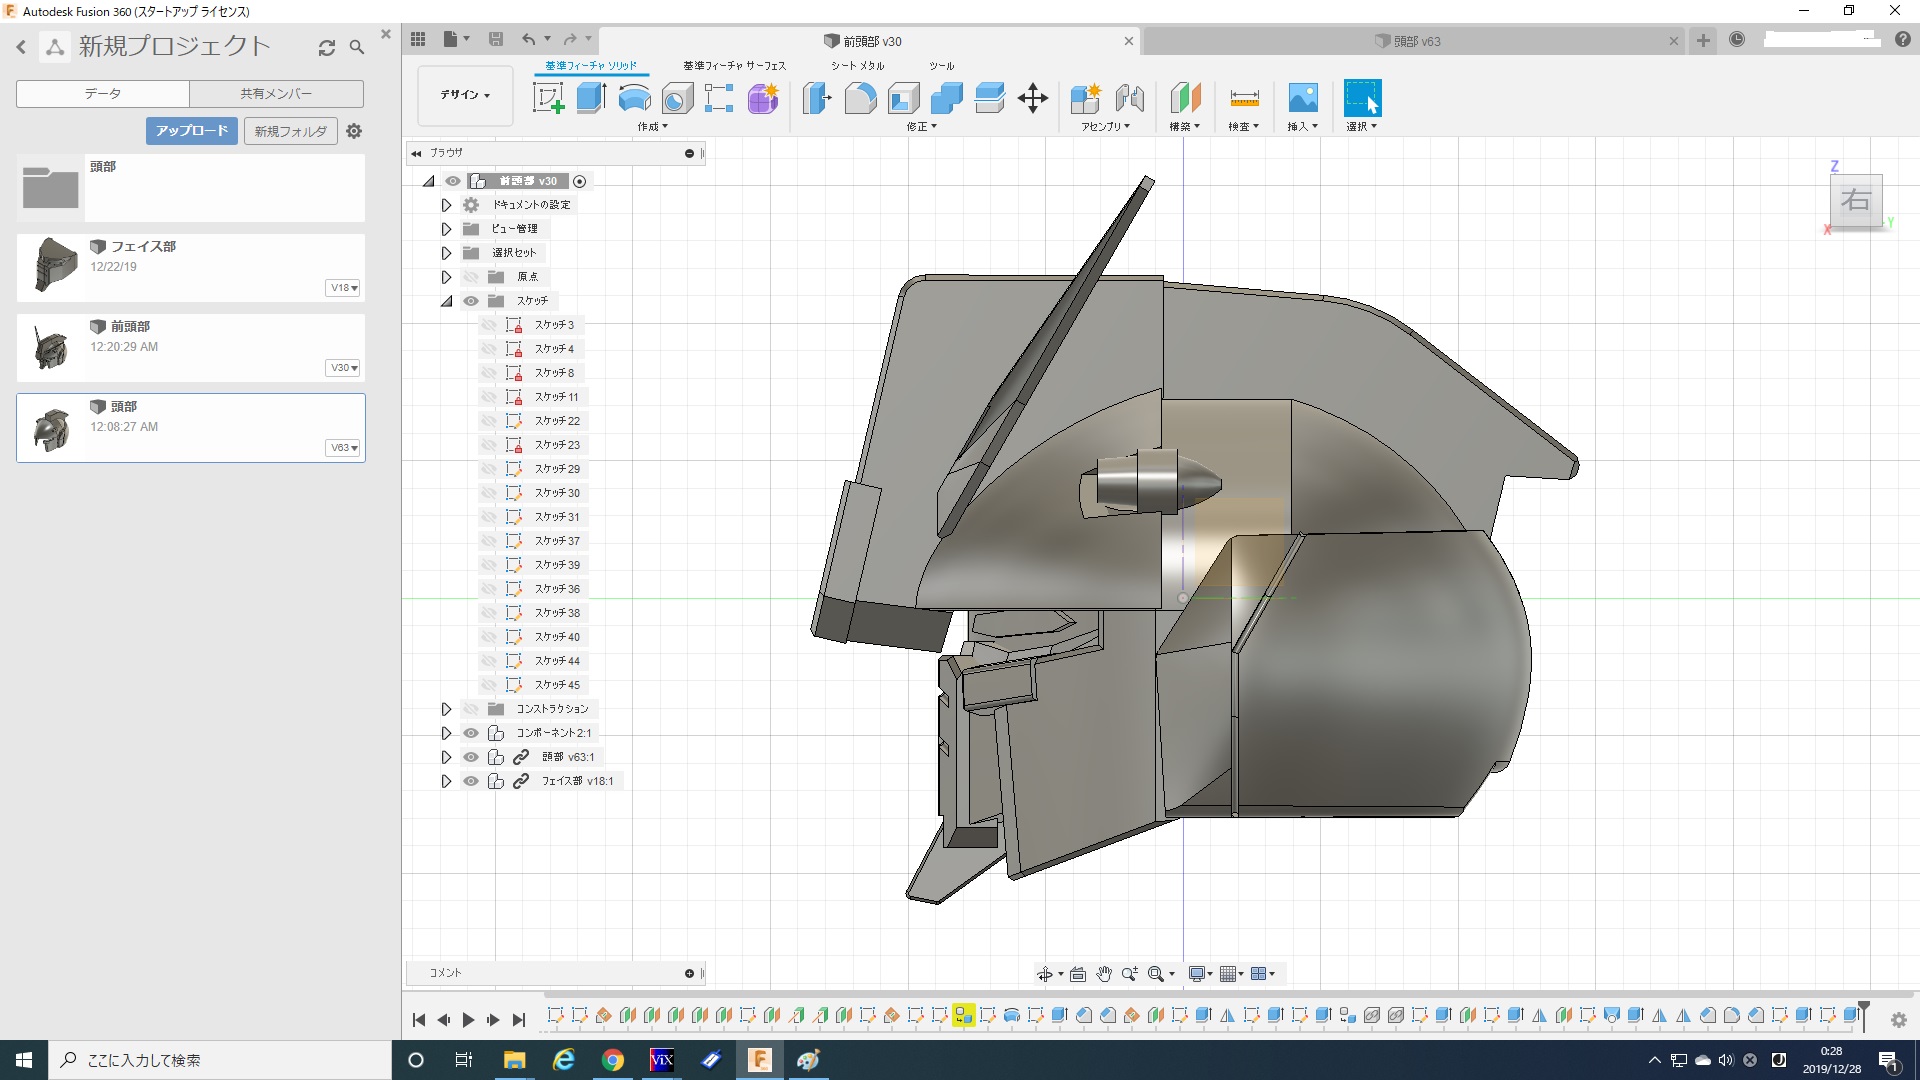Click the アップロード button
The width and height of the screenshot is (1920, 1080).
coord(192,131)
